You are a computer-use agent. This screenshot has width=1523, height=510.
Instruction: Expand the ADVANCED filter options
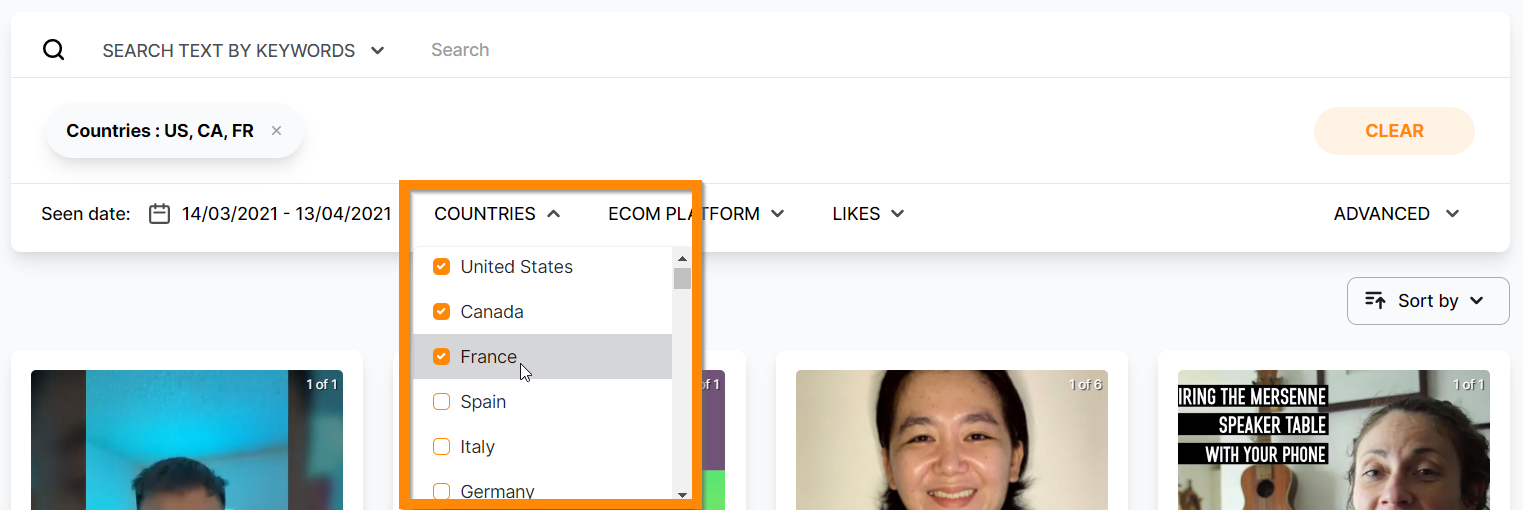point(1397,214)
